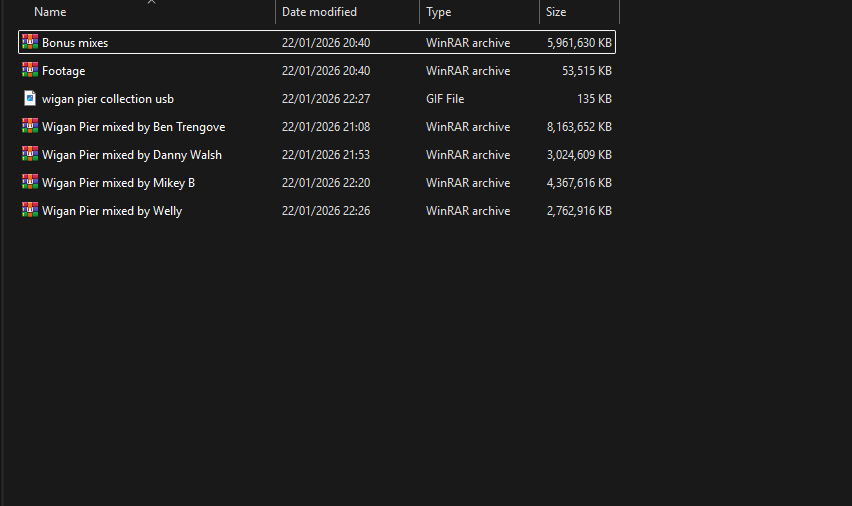Click the archive icon for Danny Walsh mix
This screenshot has width=852, height=506.
tap(30, 154)
